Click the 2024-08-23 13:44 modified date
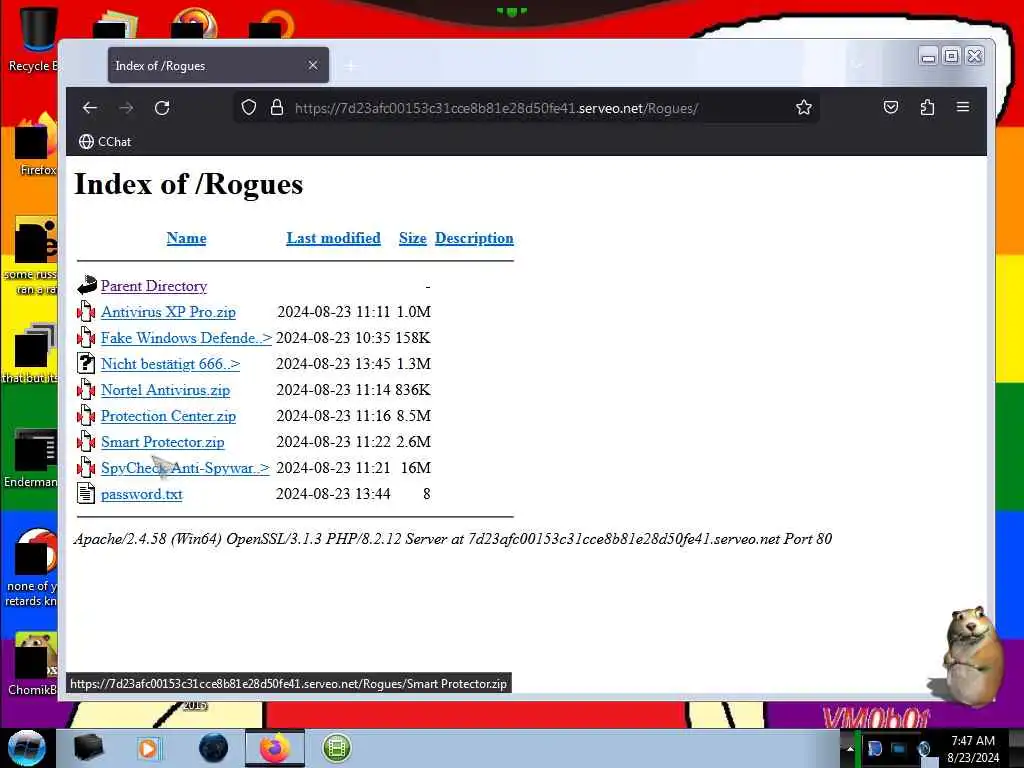 coord(333,494)
